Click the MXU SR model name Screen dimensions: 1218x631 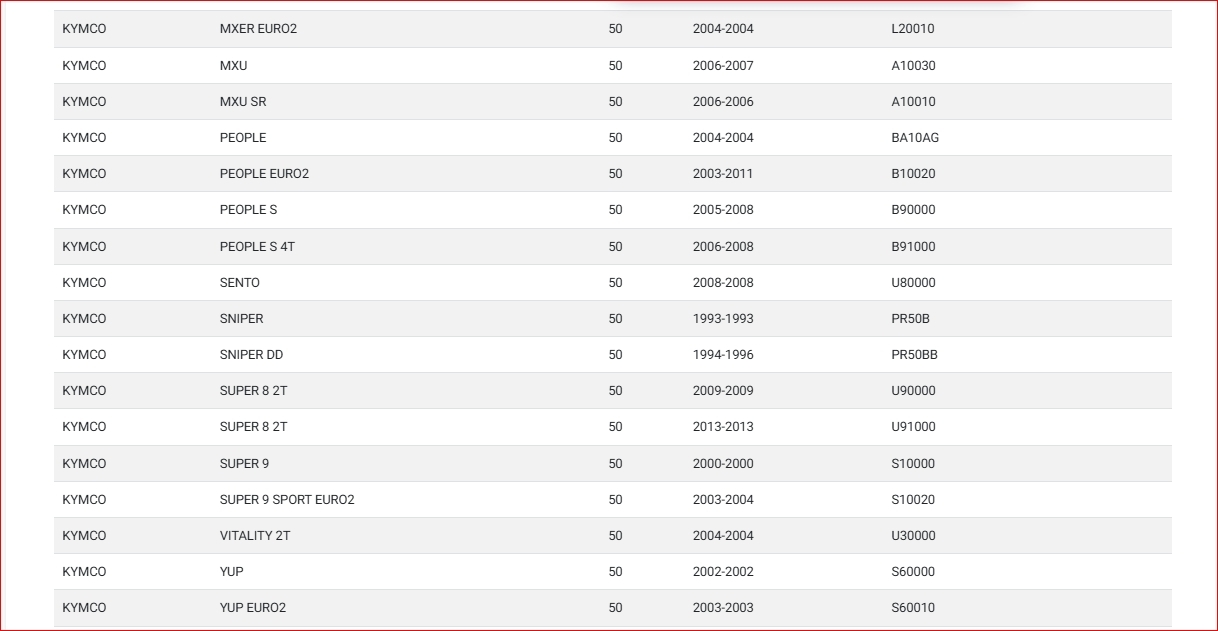point(243,102)
